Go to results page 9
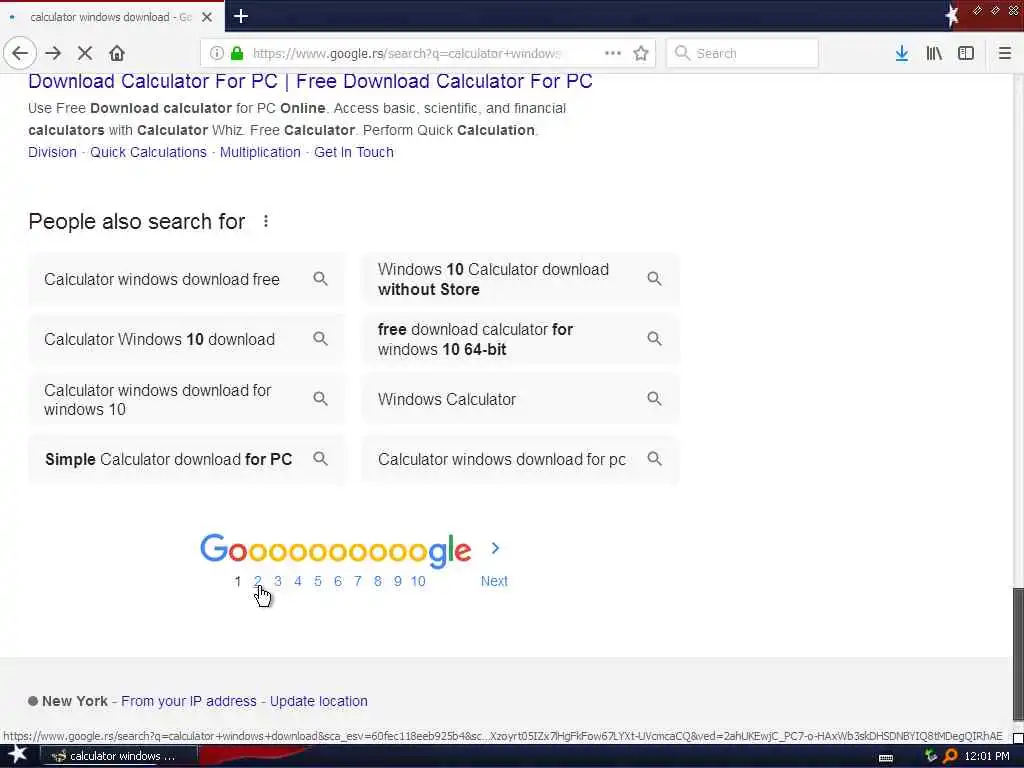The width and height of the screenshot is (1024, 768). click(398, 581)
